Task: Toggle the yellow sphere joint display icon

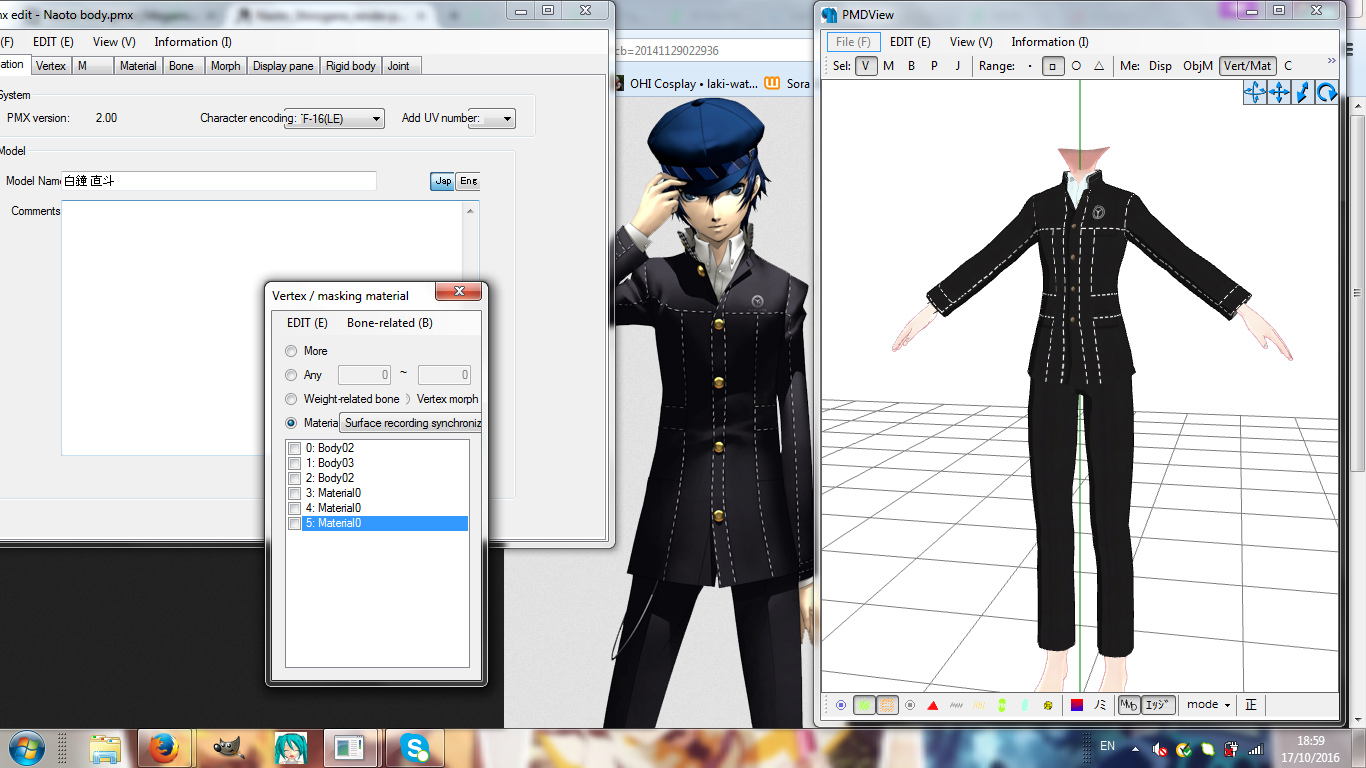Action: 1048,705
